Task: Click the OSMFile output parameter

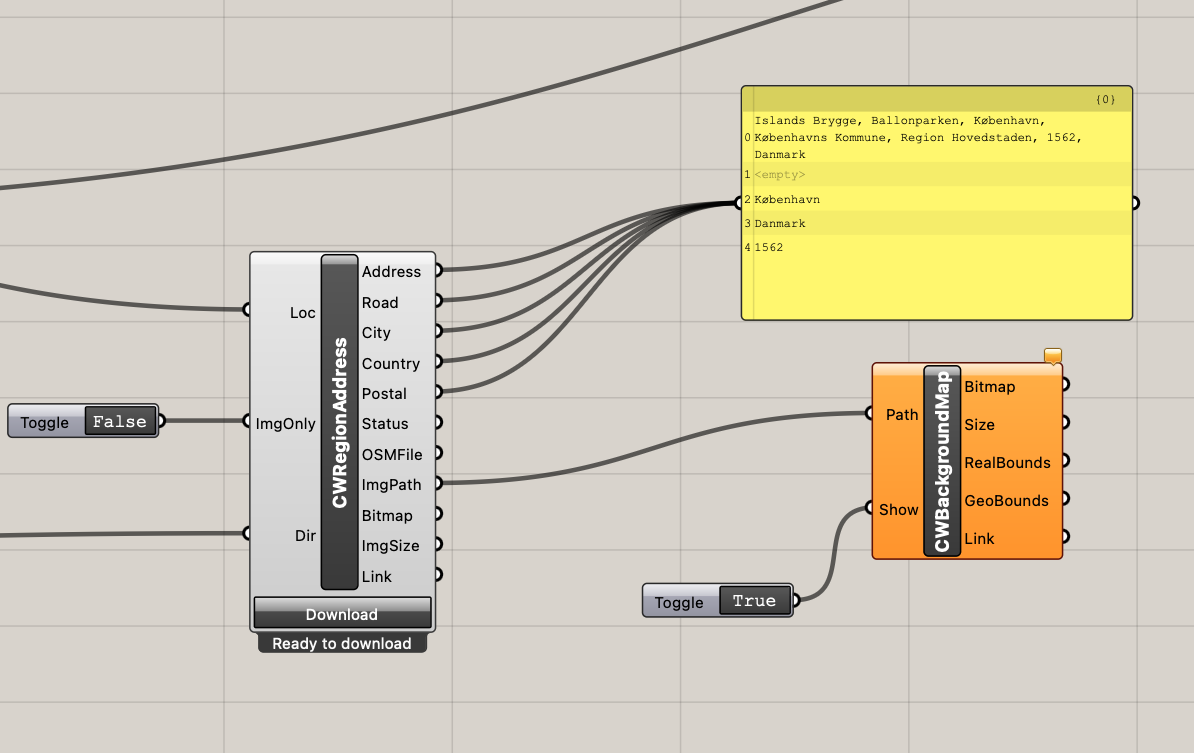Action: 391,455
